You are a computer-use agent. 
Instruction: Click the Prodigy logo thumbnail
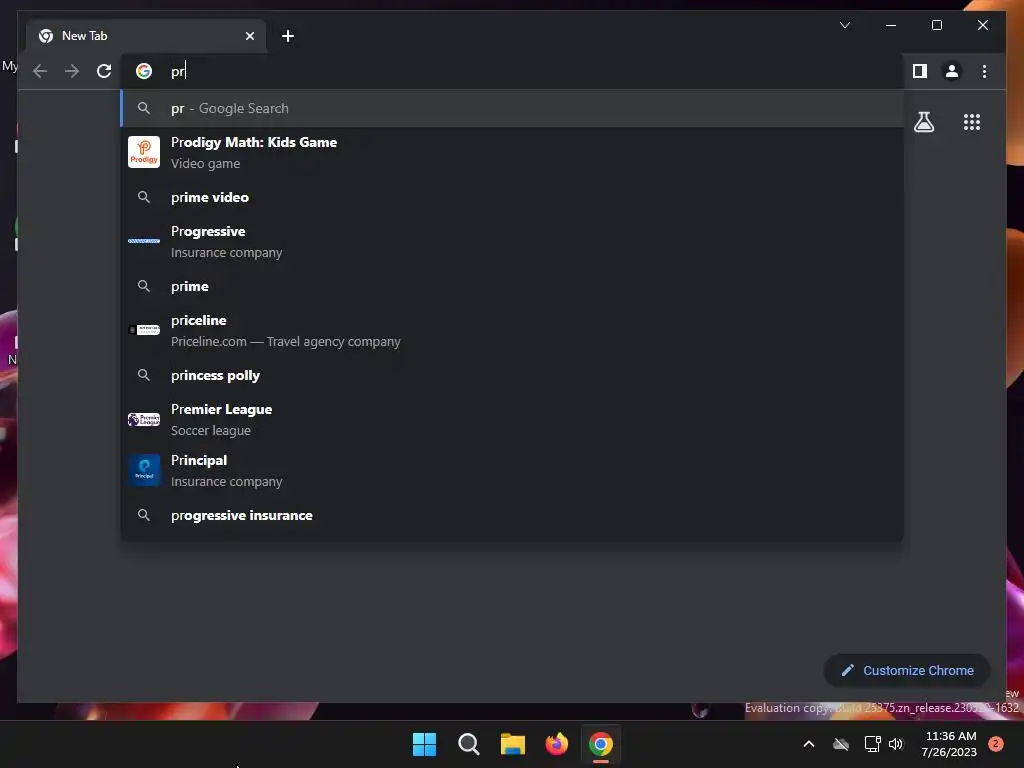144,152
